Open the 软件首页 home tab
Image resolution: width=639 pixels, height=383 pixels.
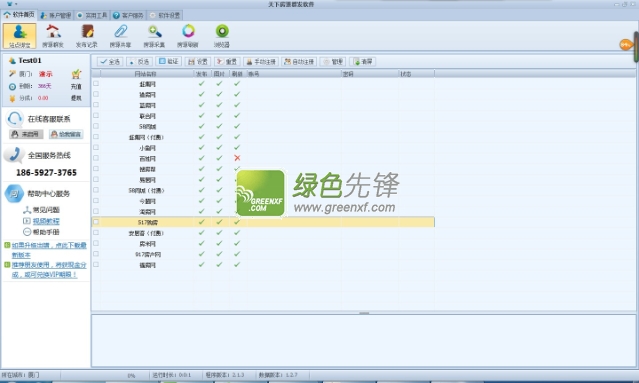tap(19, 15)
